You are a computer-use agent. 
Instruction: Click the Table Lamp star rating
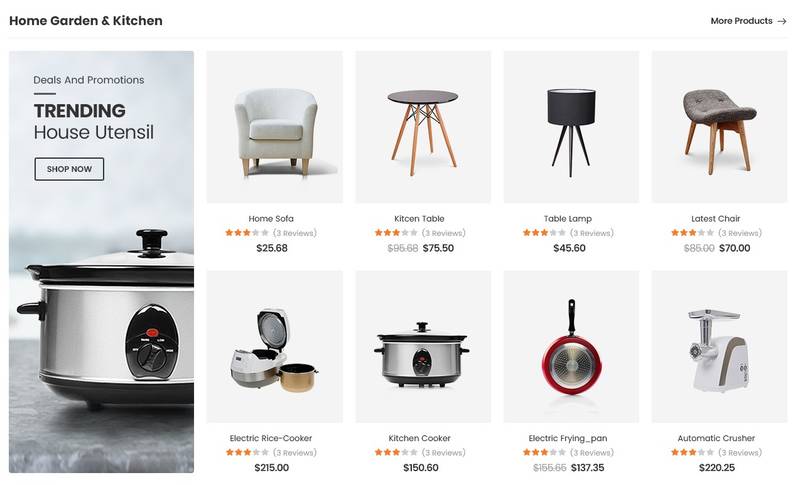544,233
